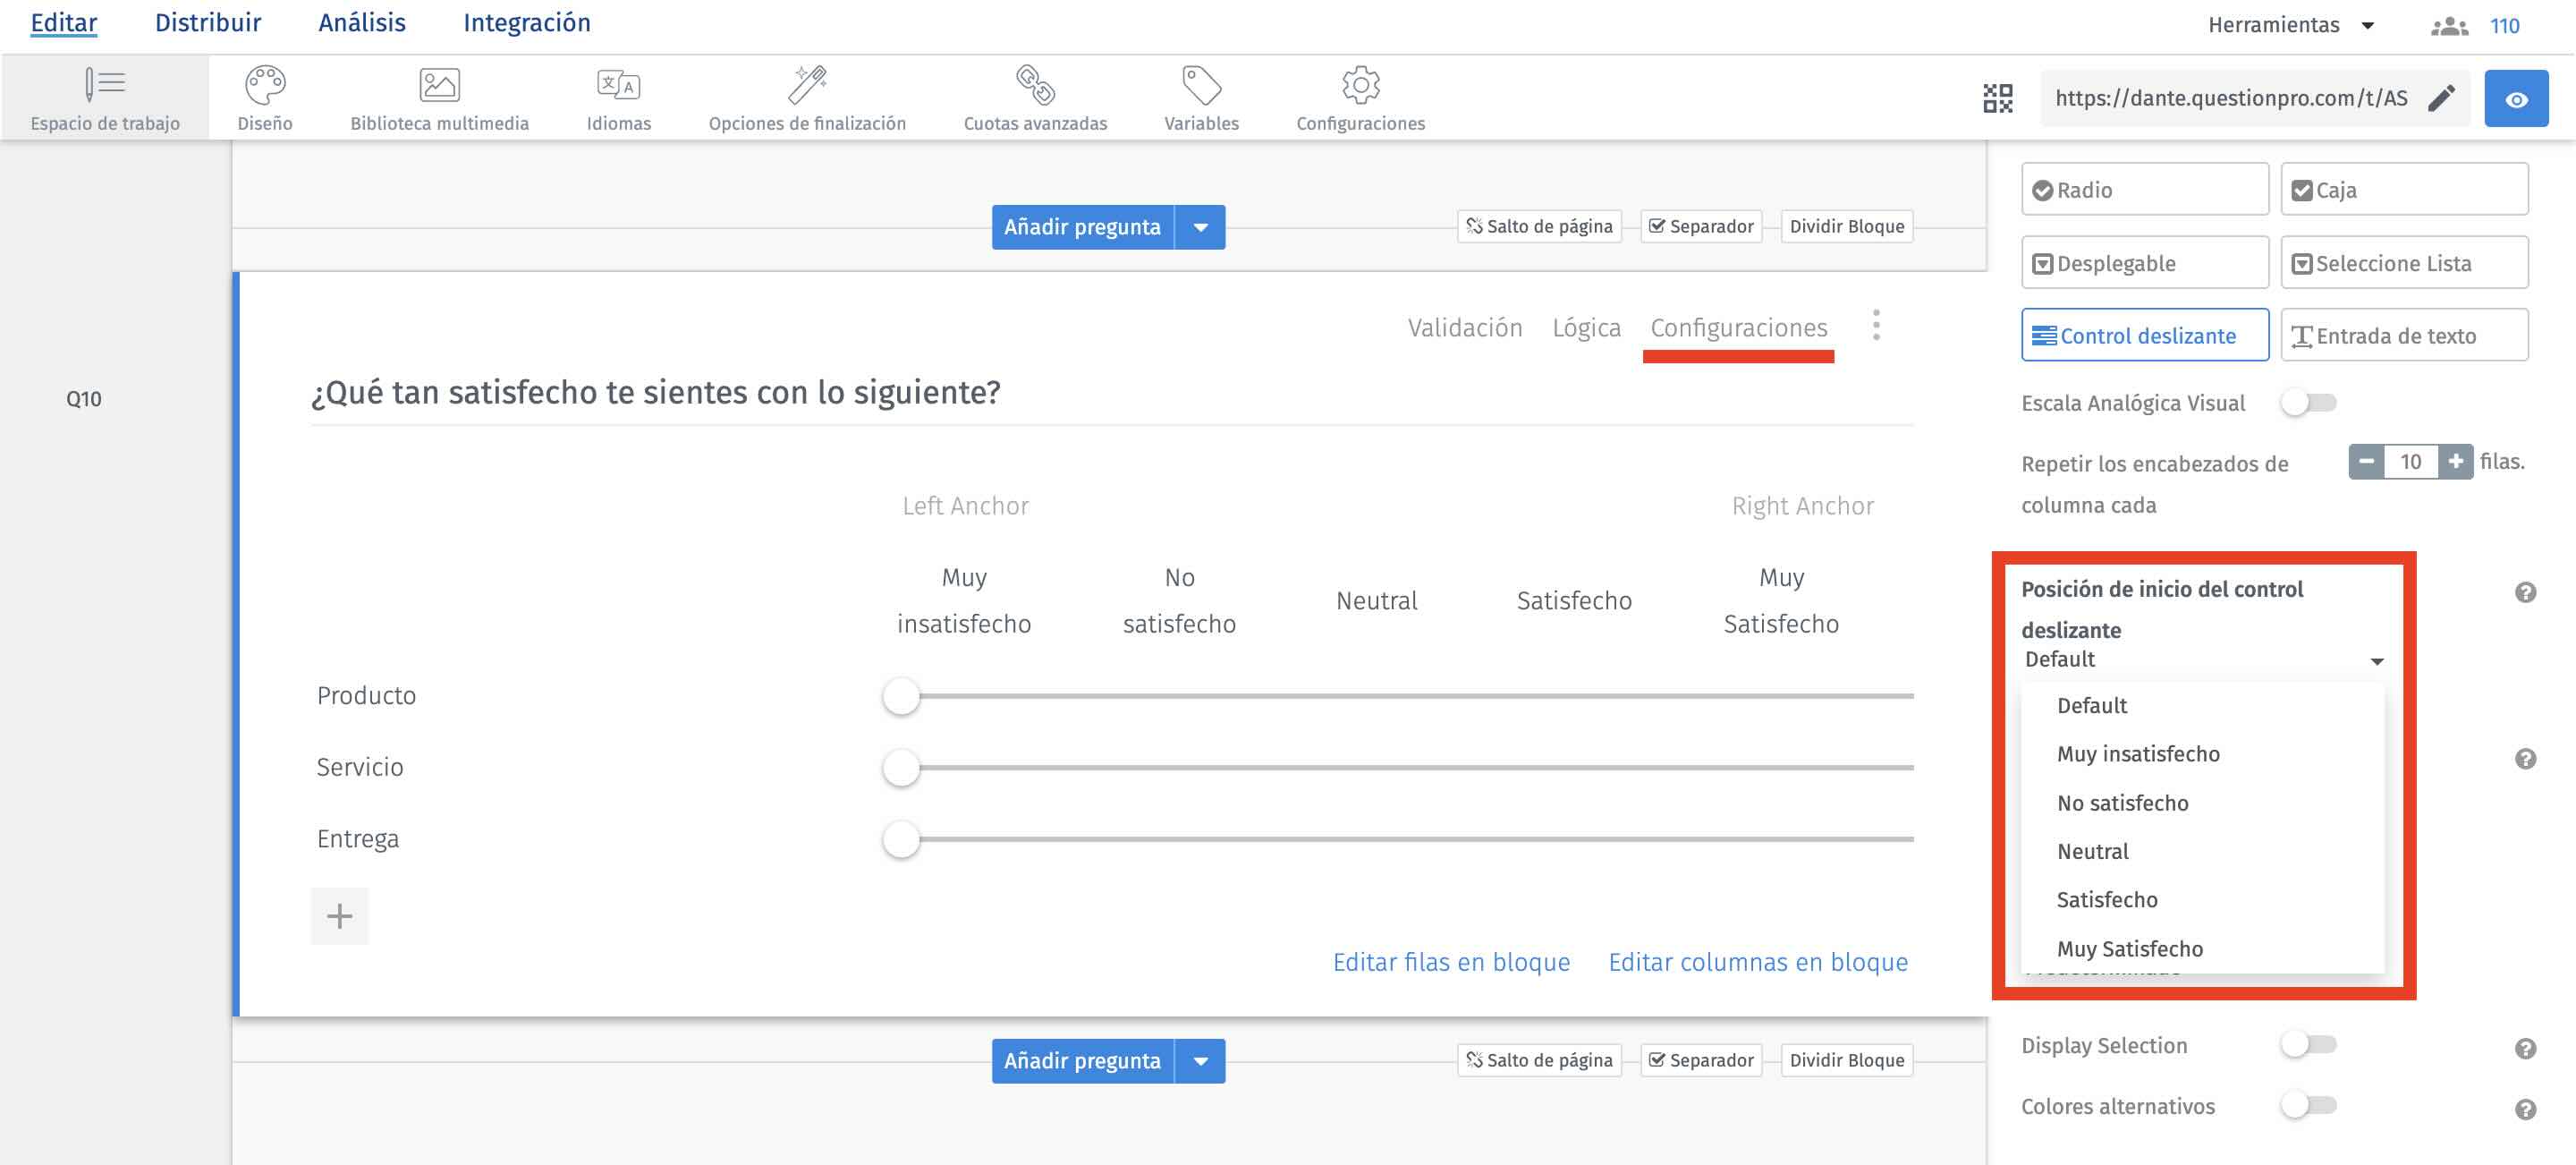
Task: Open the Lógica tab of question
Action: [1586, 328]
